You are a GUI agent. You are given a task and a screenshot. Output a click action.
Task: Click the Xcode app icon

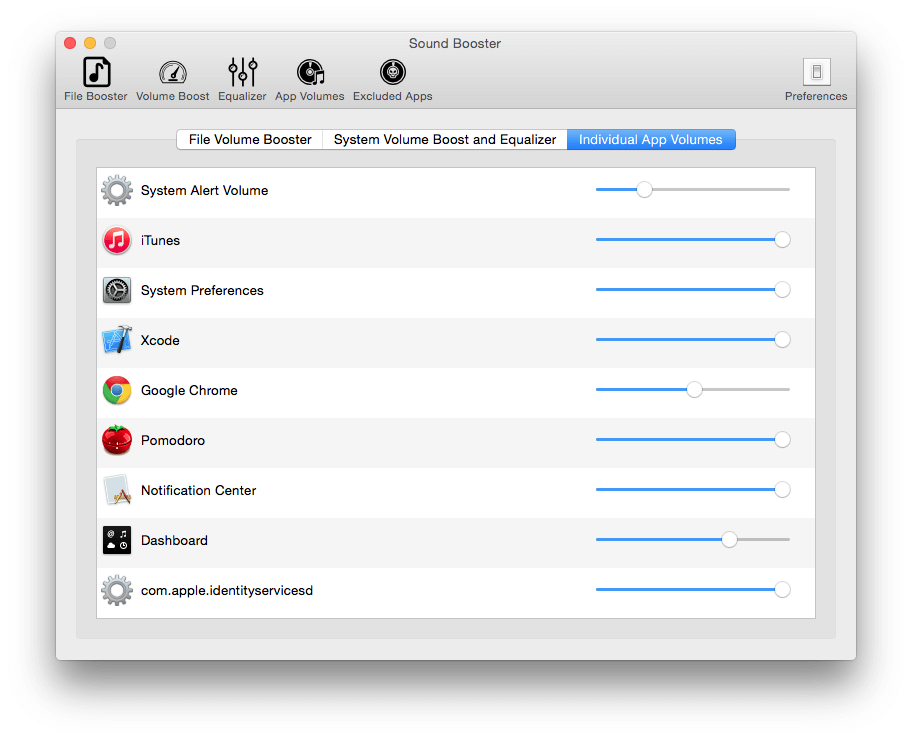click(x=117, y=340)
